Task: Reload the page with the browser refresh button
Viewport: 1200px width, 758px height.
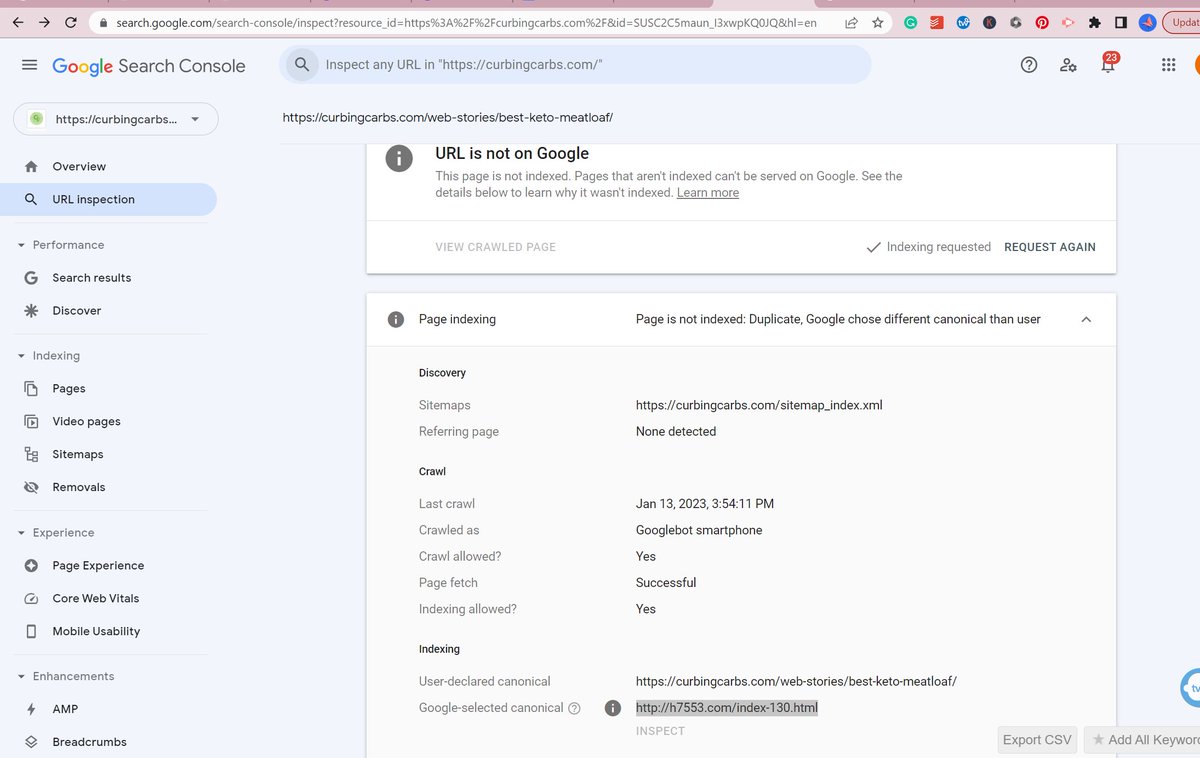Action: point(71,22)
